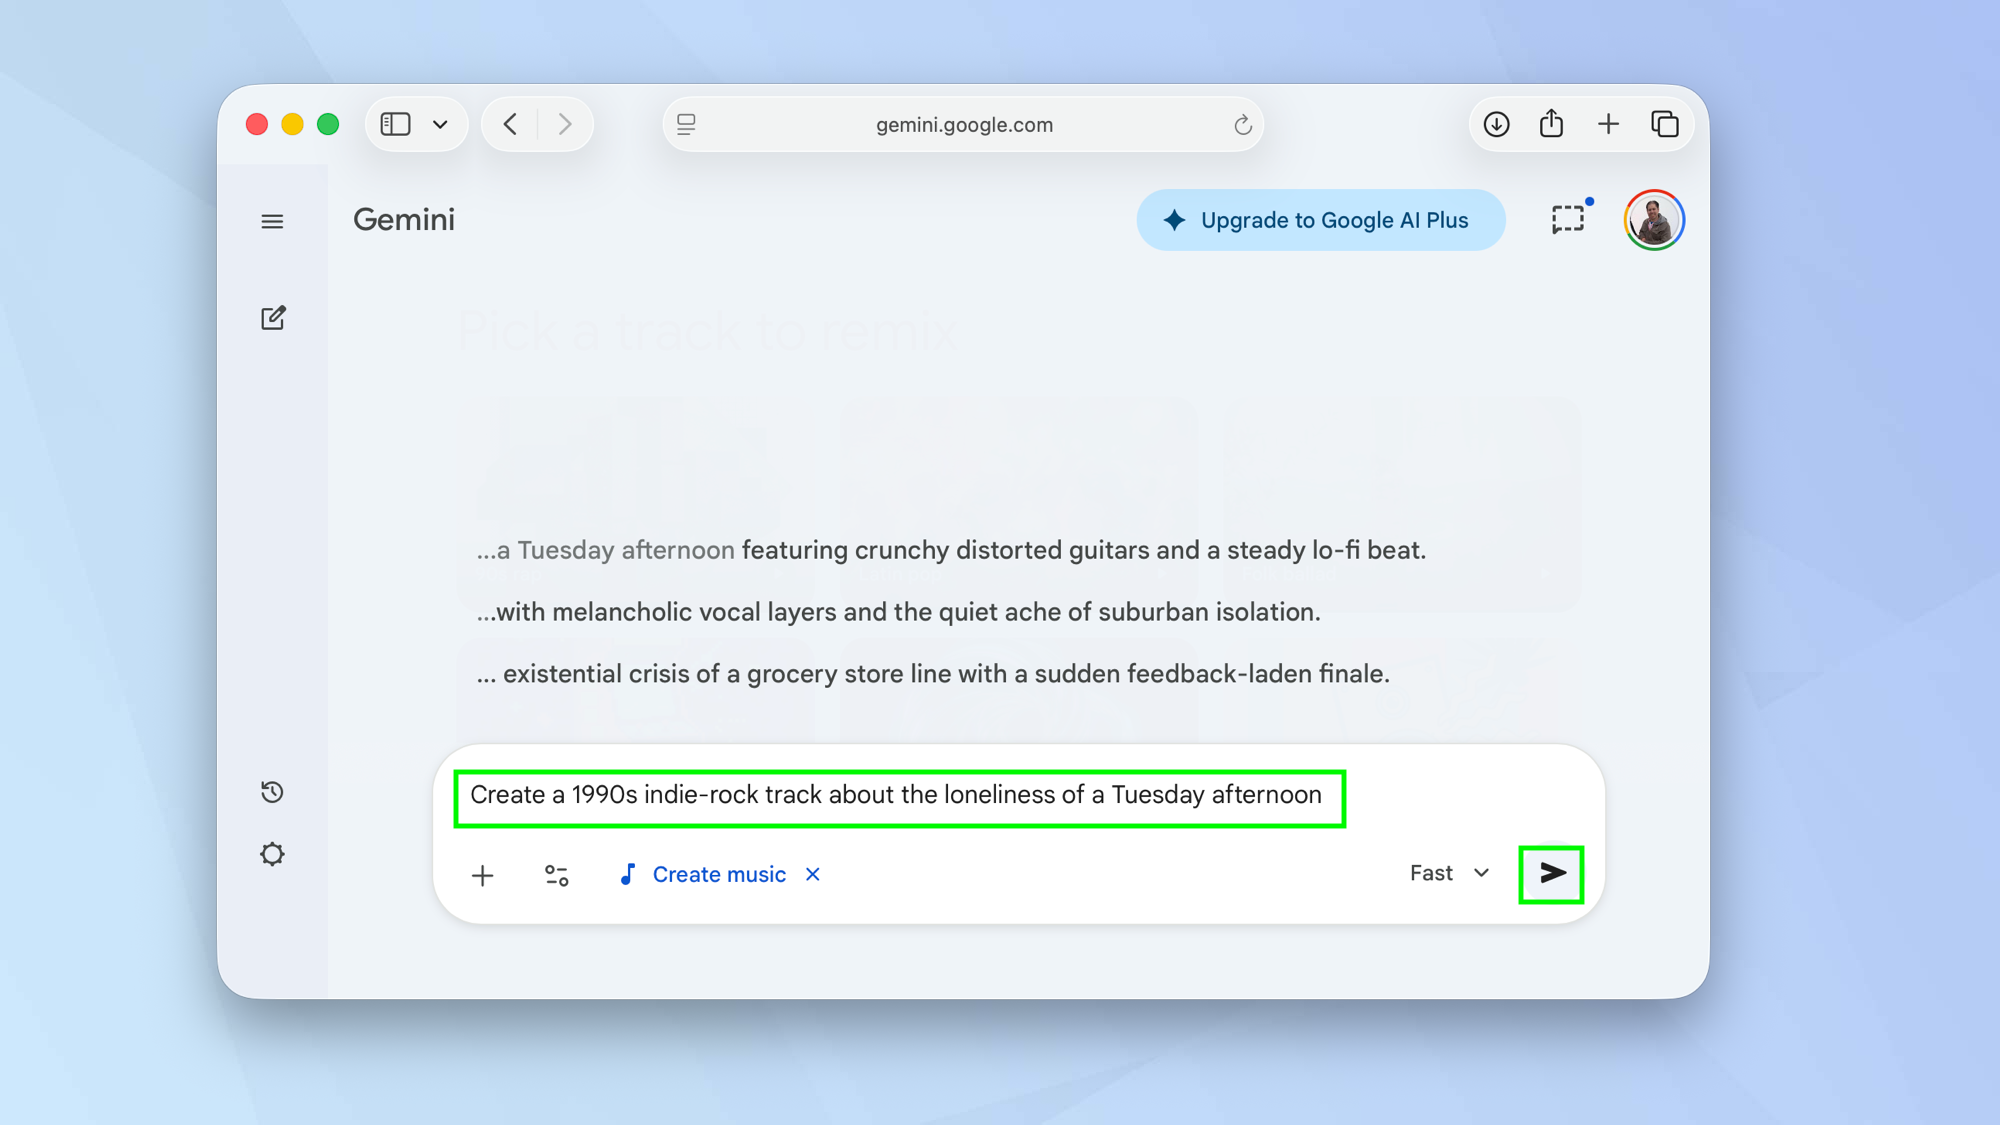Open Gemini settings gear icon

[272, 854]
